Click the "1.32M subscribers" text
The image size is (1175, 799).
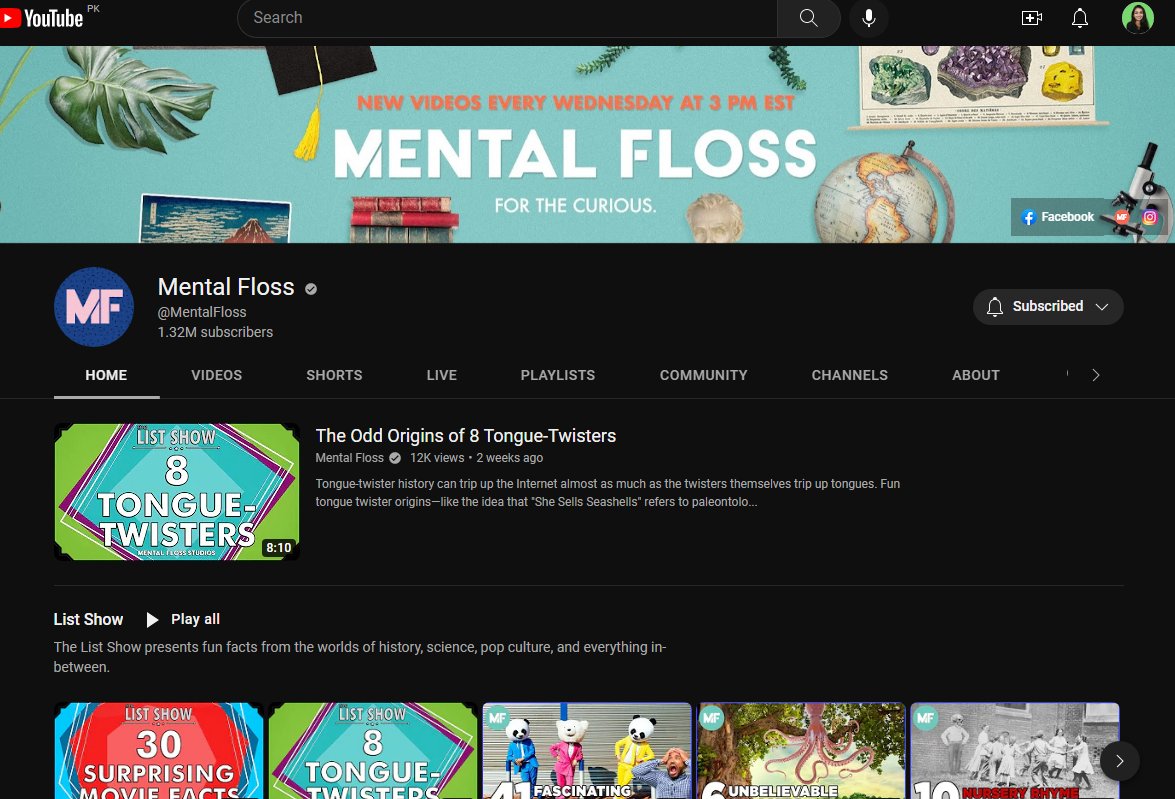[x=215, y=332]
